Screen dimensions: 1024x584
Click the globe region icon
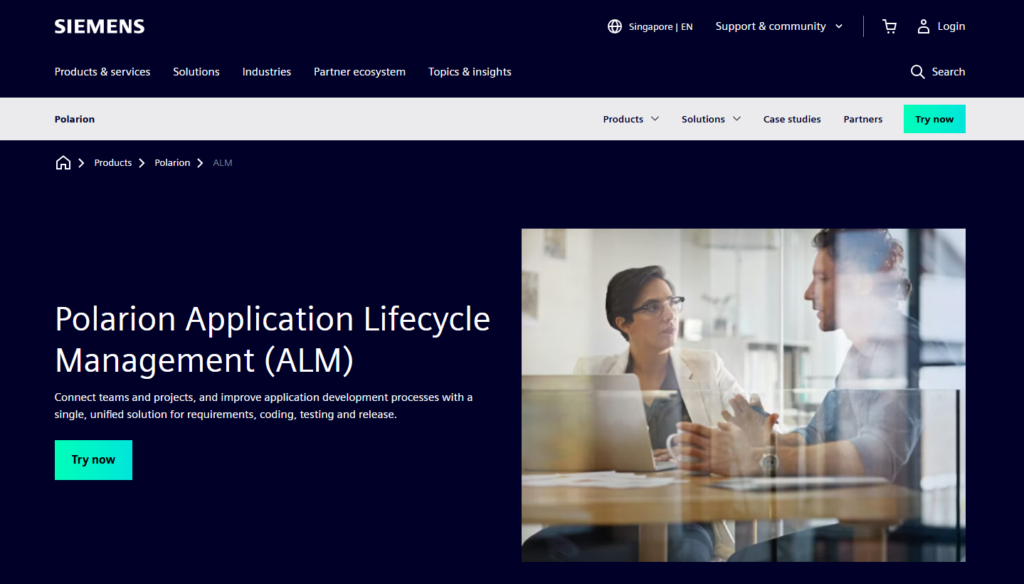click(x=615, y=26)
